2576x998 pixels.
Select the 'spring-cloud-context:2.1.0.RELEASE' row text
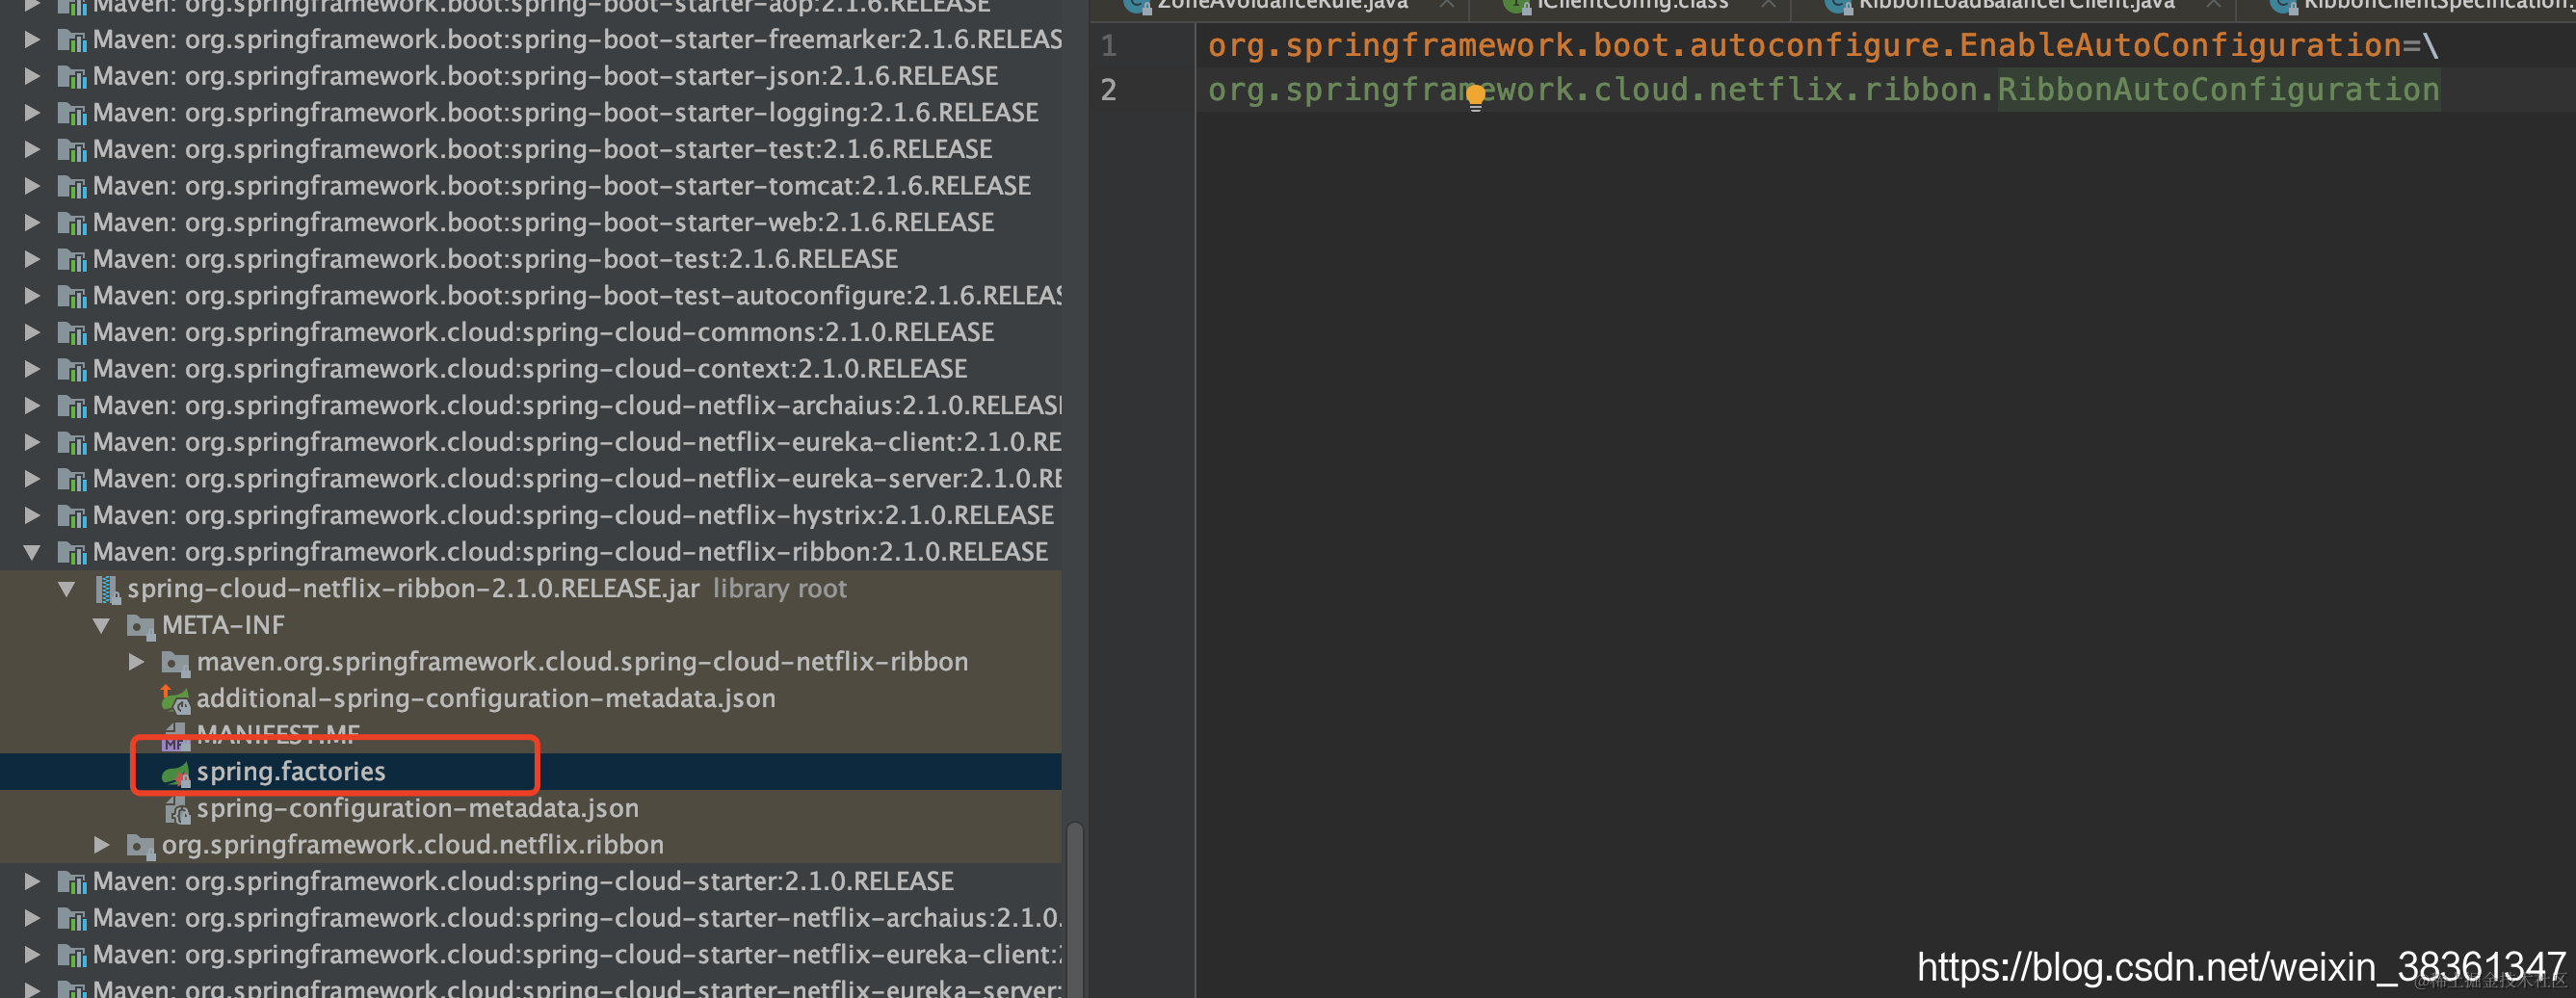click(530, 370)
